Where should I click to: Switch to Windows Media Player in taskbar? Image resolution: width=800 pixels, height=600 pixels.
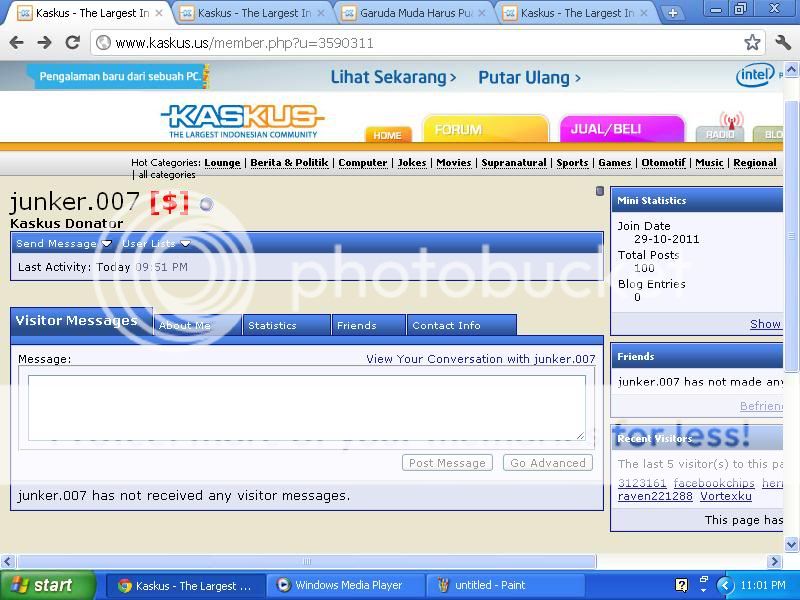click(345, 585)
